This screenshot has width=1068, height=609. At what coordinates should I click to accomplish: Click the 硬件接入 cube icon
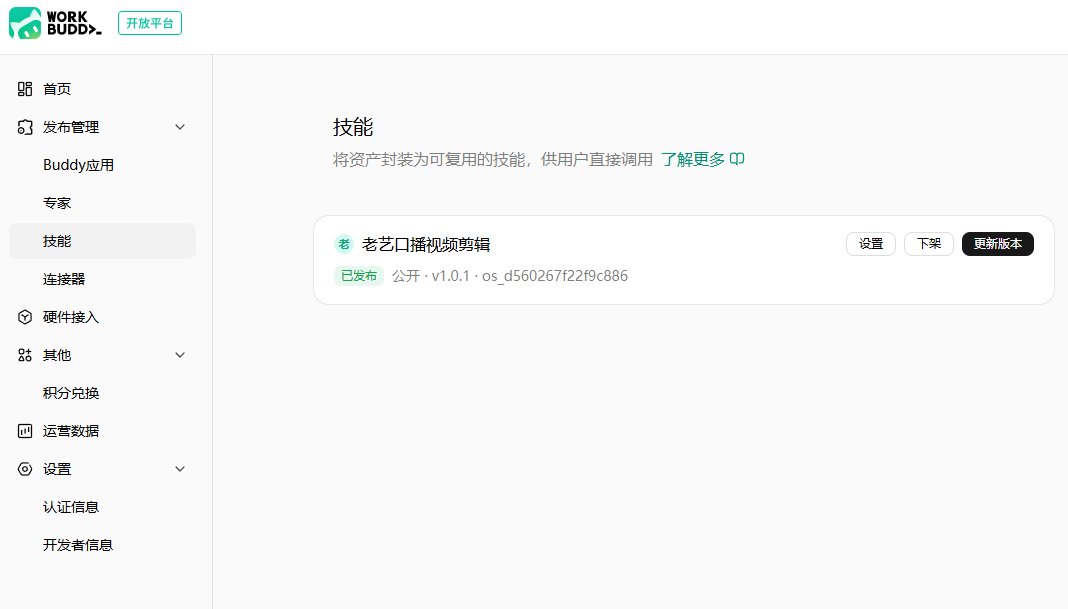click(x=25, y=317)
